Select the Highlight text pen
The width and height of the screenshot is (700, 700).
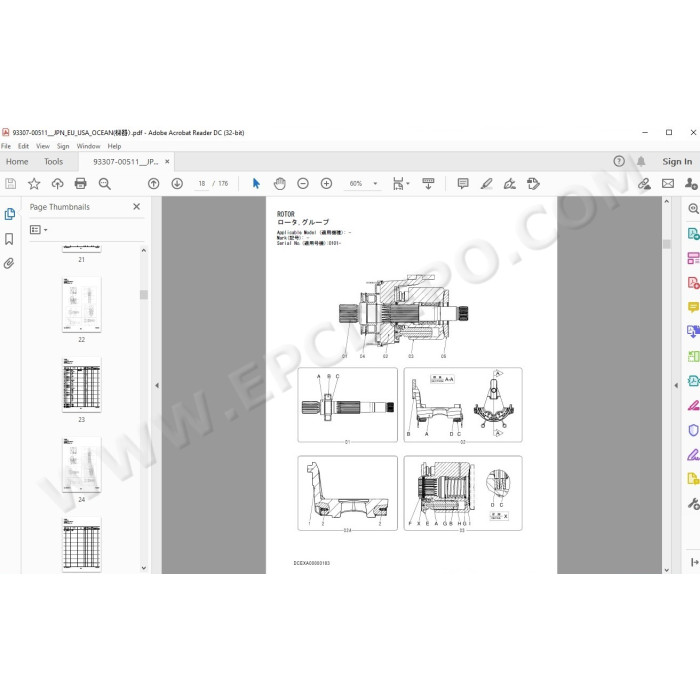pyautogui.click(x=486, y=183)
